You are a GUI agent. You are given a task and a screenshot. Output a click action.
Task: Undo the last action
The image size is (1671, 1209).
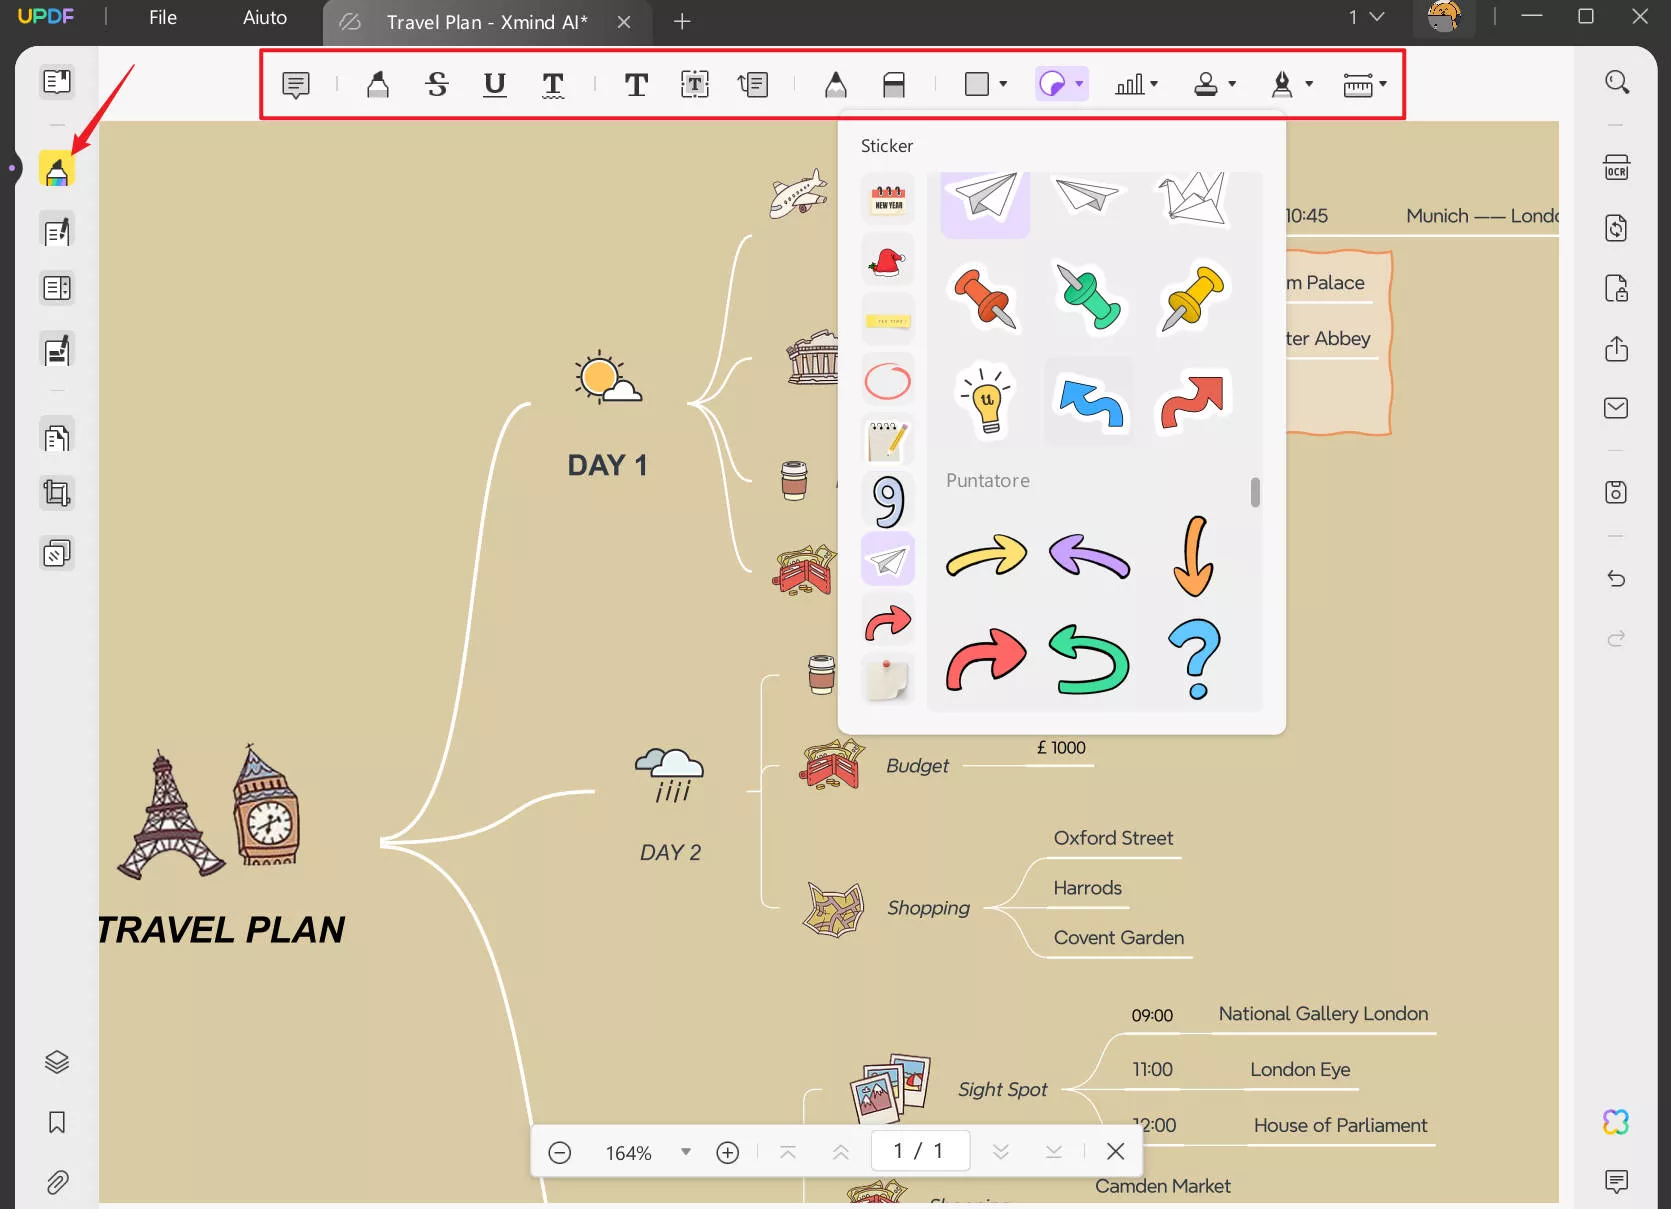tap(1617, 578)
